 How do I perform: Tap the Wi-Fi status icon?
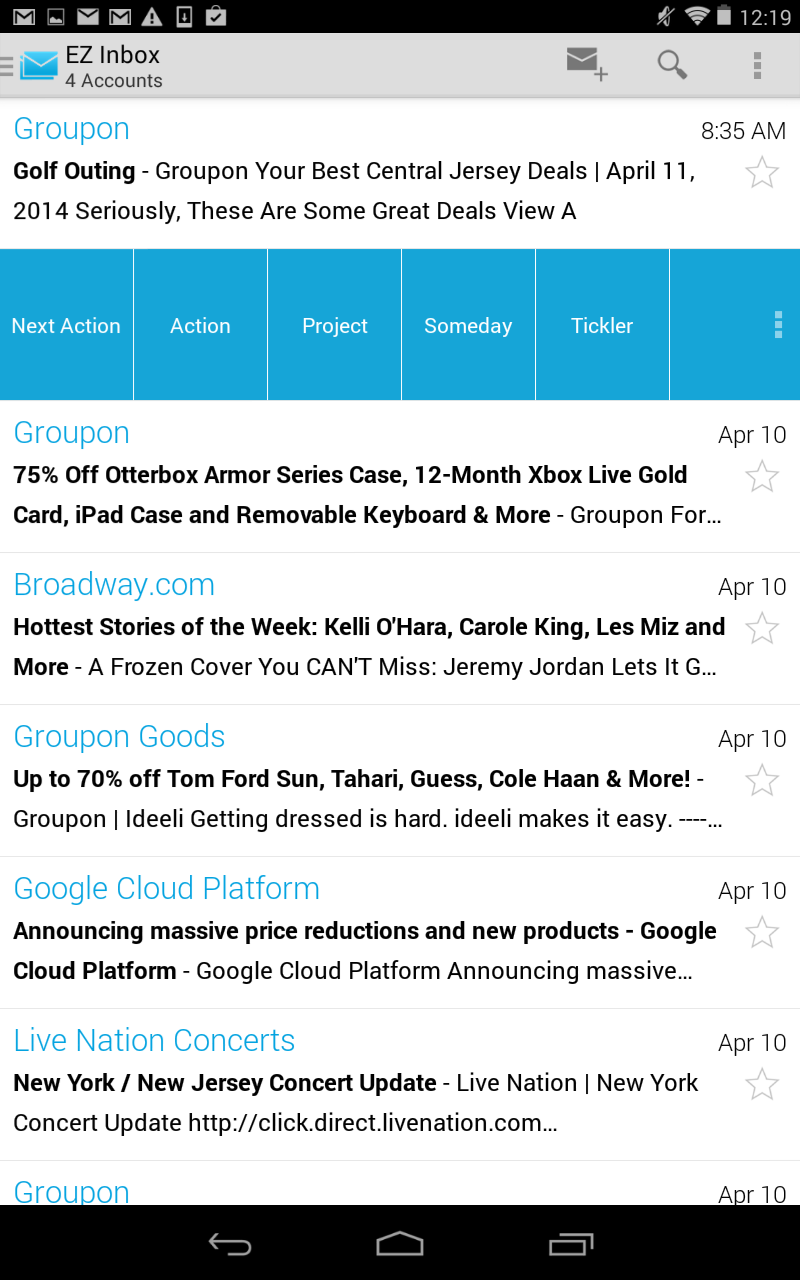coord(696,16)
